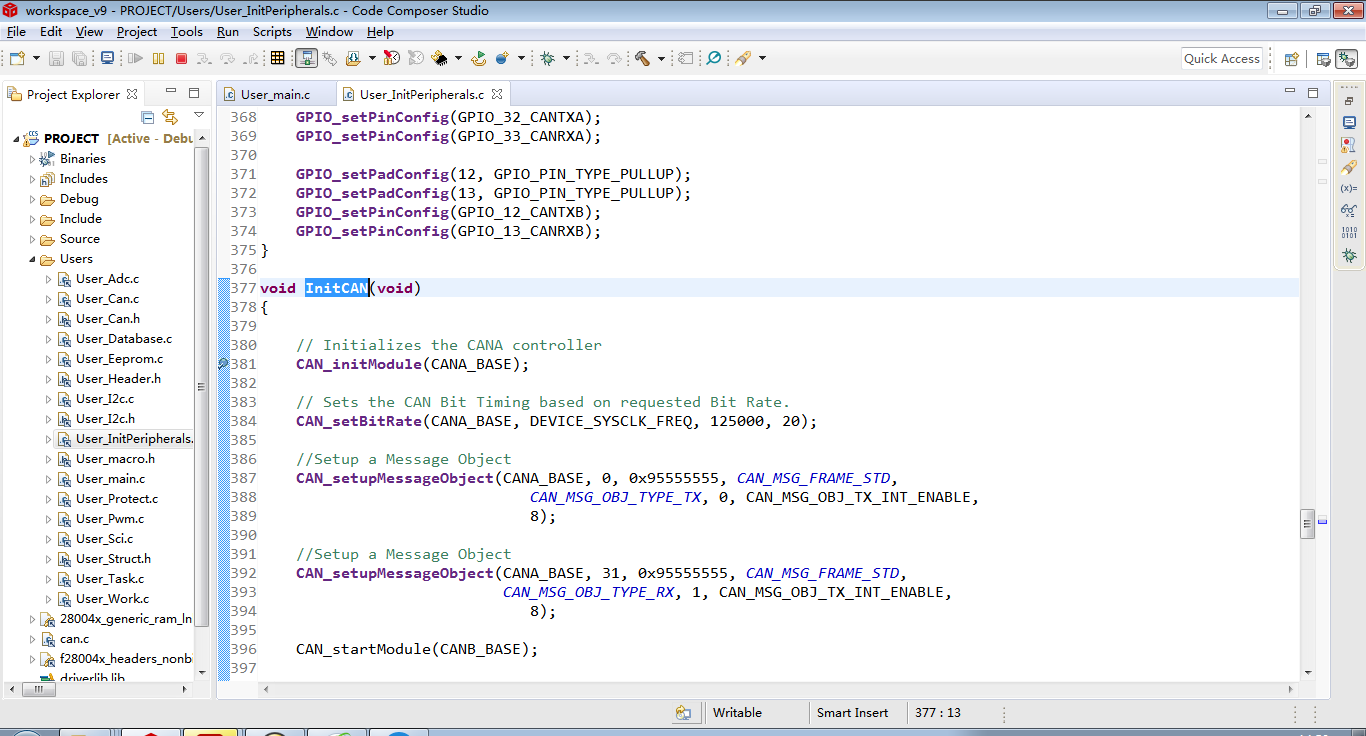Select can.c in the project tree
Viewport: 1366px width, 736px height.
tap(74, 639)
